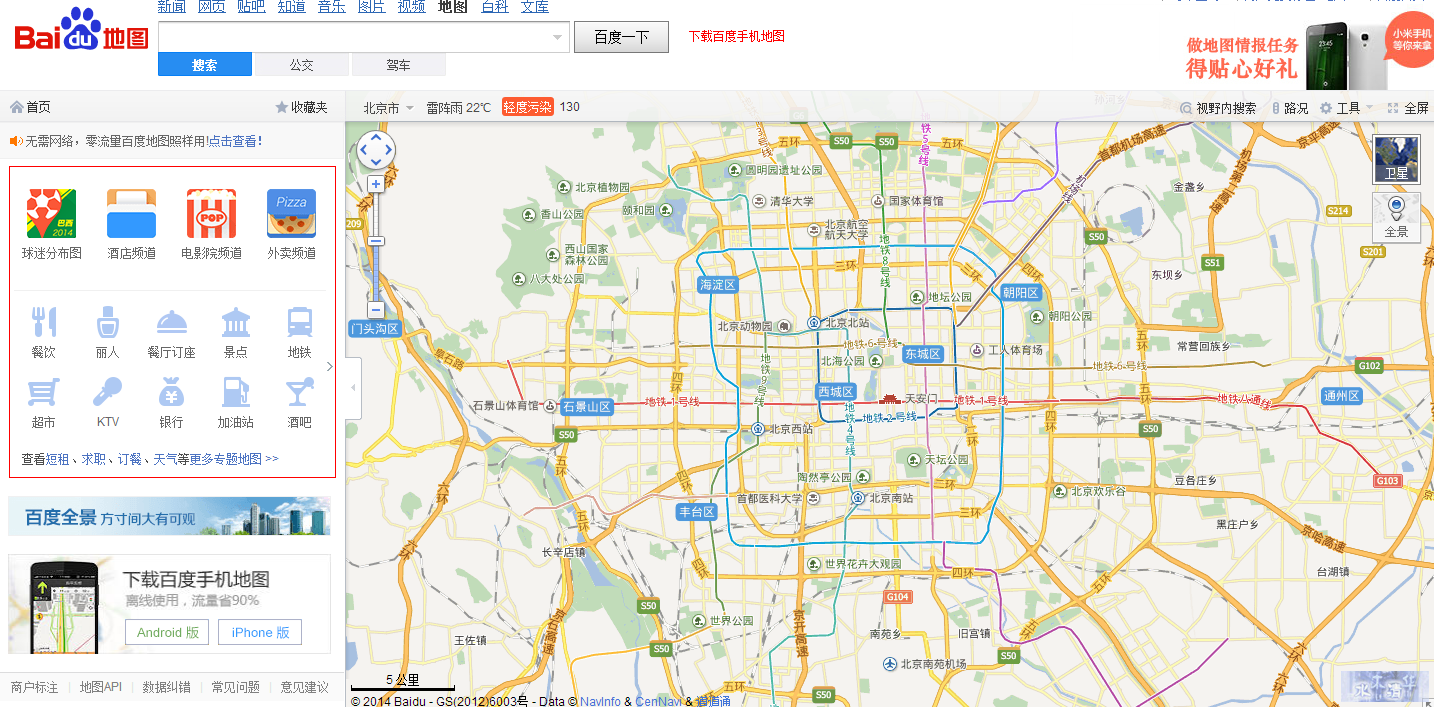Open 新闻 in top navigation
Screen dimensions: 1434x707
point(172,7)
